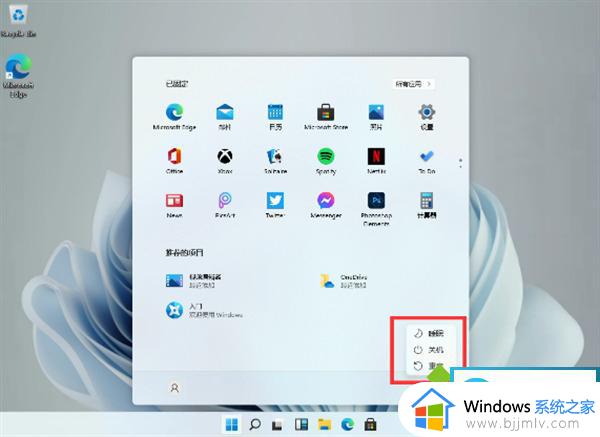Open the Xbox app
The height and width of the screenshot is (437, 600).
(225, 161)
